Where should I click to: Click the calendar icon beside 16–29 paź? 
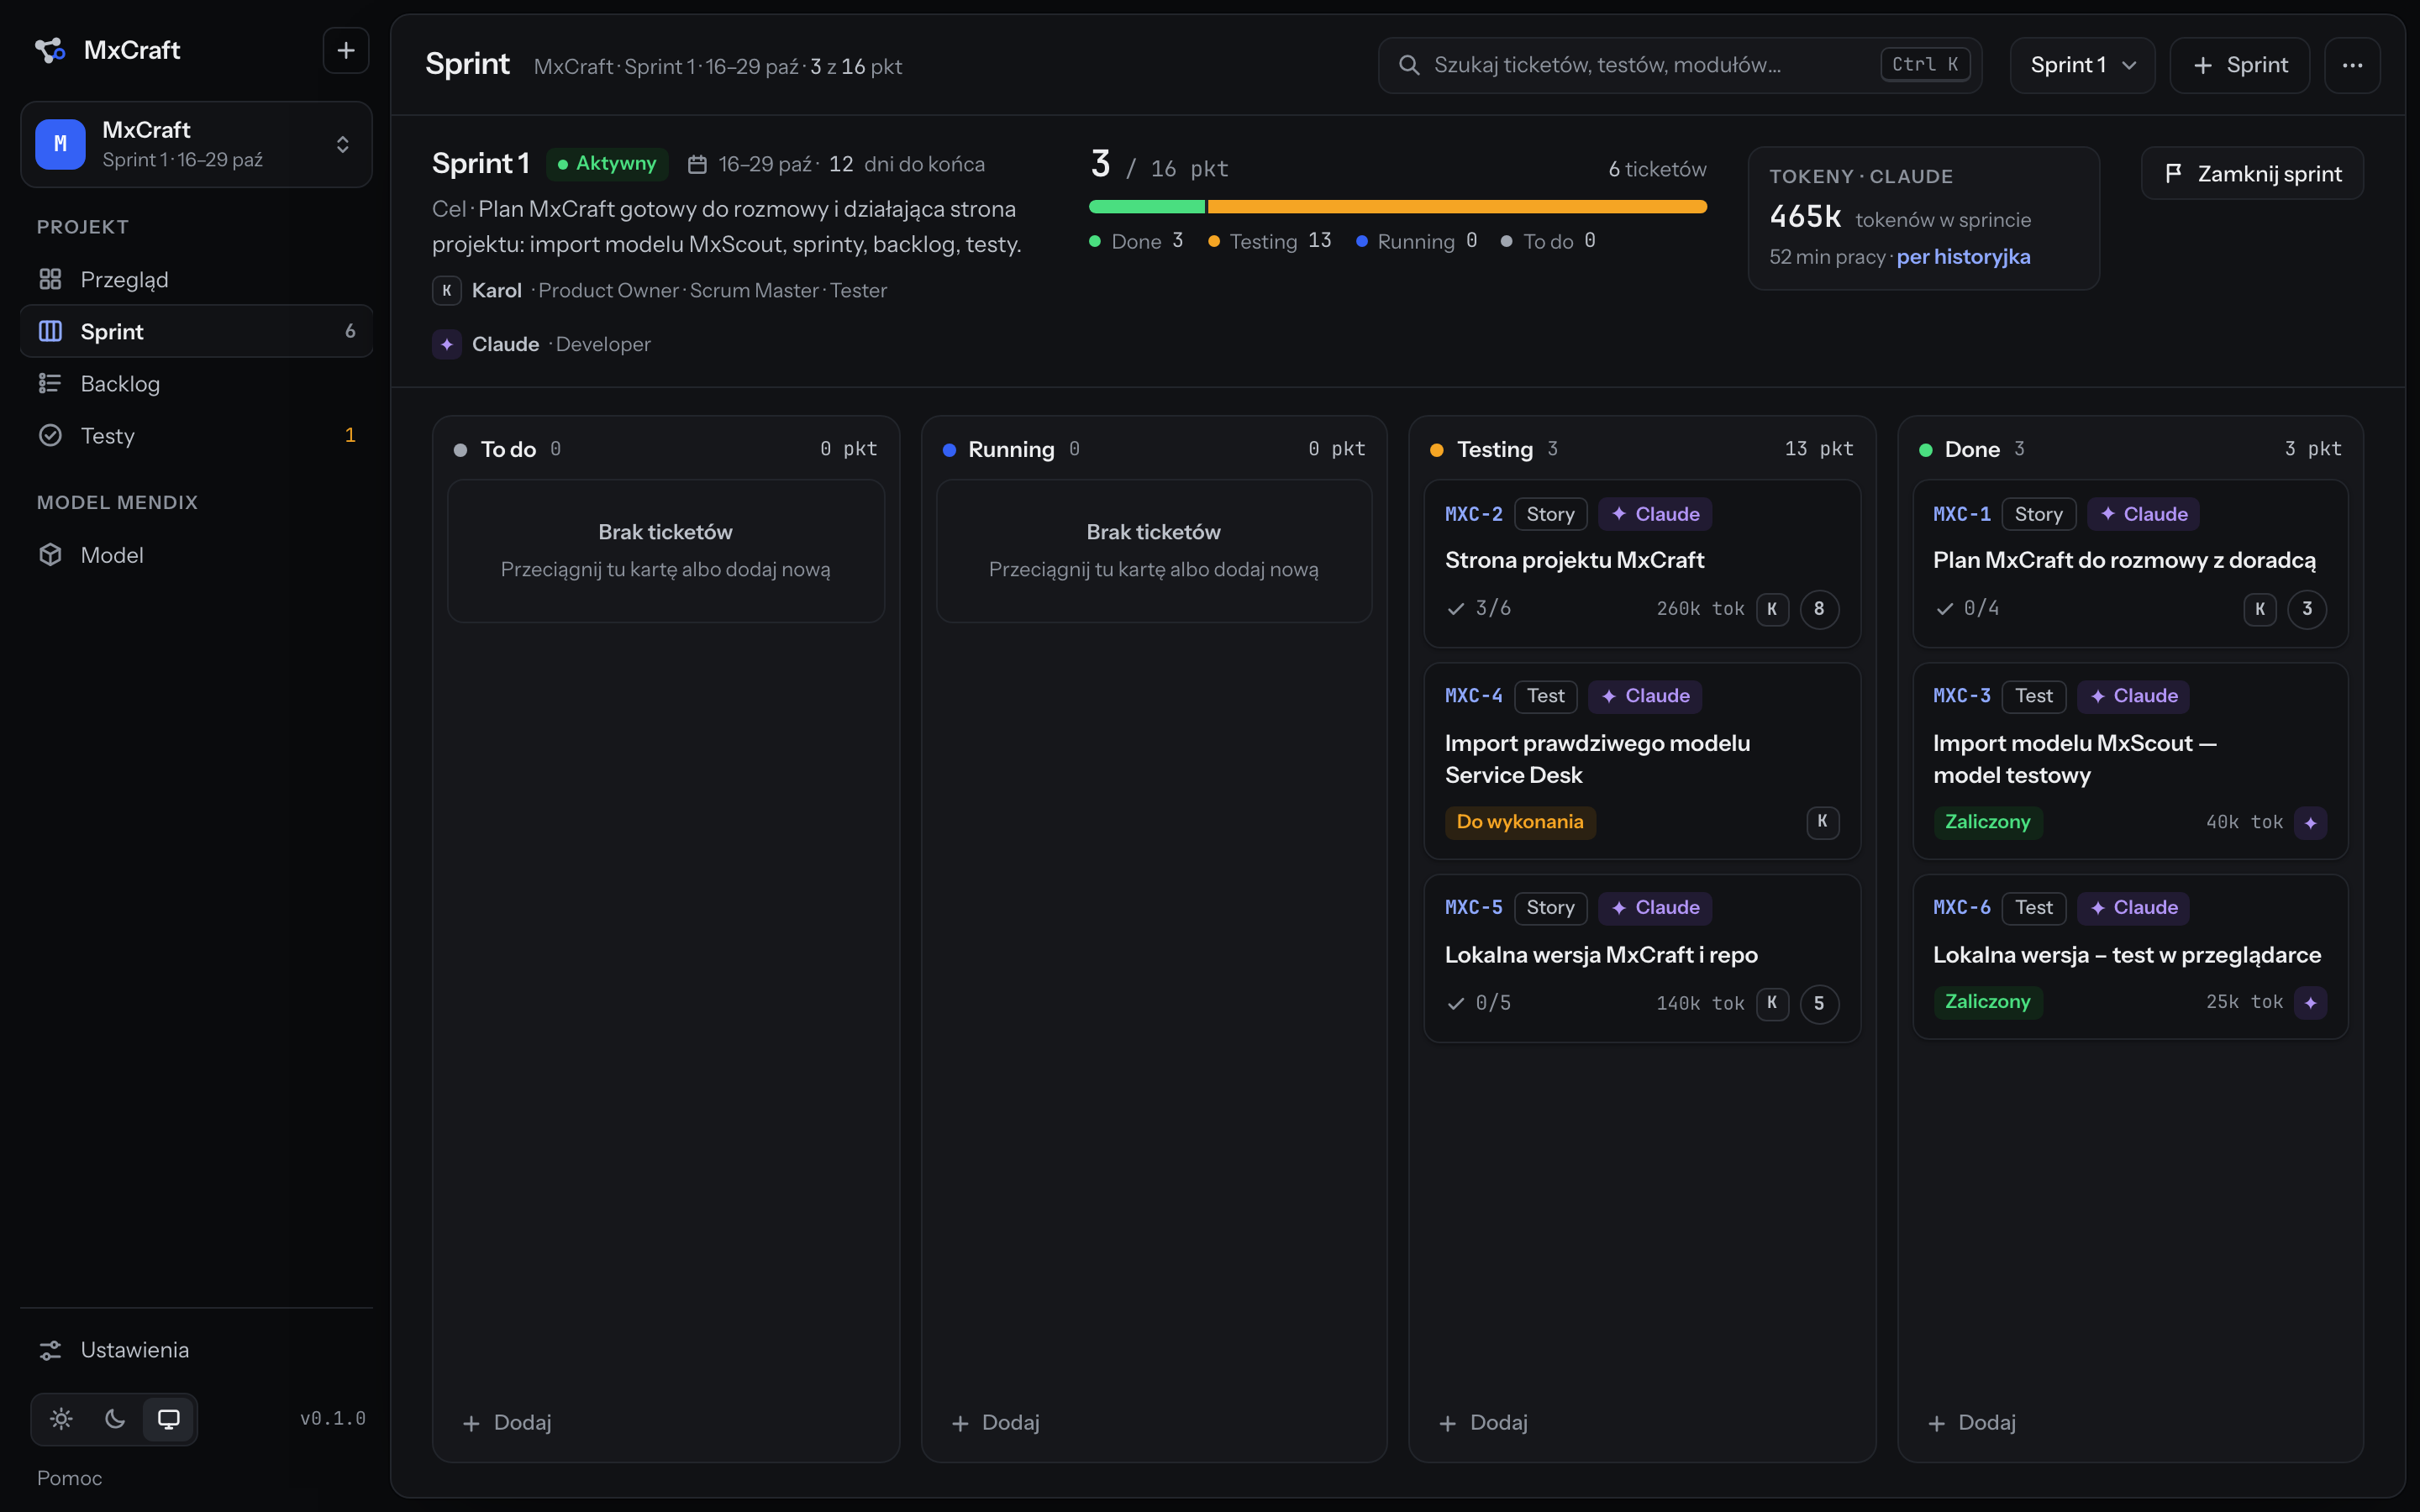(697, 164)
